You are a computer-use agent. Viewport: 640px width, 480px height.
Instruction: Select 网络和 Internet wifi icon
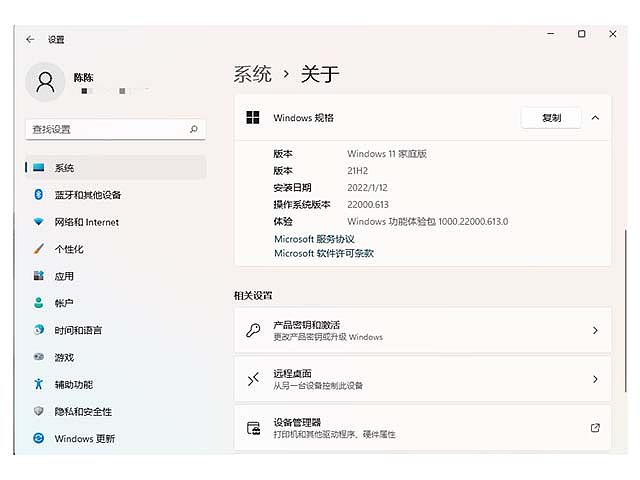39,222
